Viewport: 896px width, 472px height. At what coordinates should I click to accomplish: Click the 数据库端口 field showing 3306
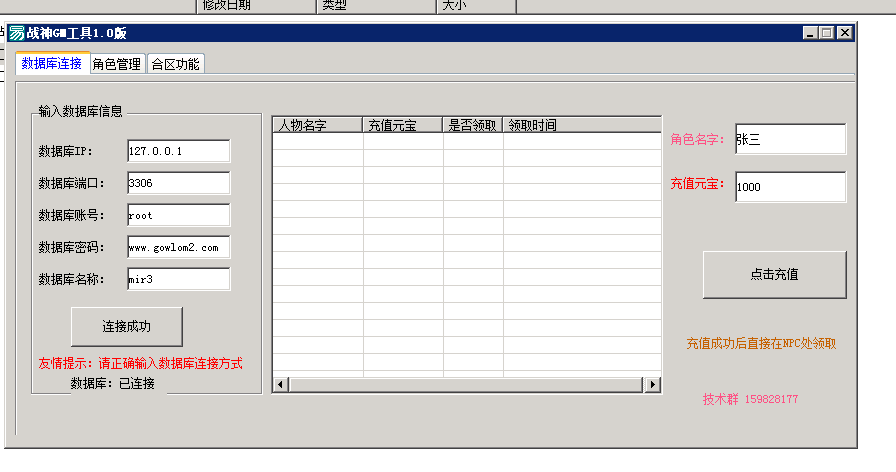click(x=178, y=183)
